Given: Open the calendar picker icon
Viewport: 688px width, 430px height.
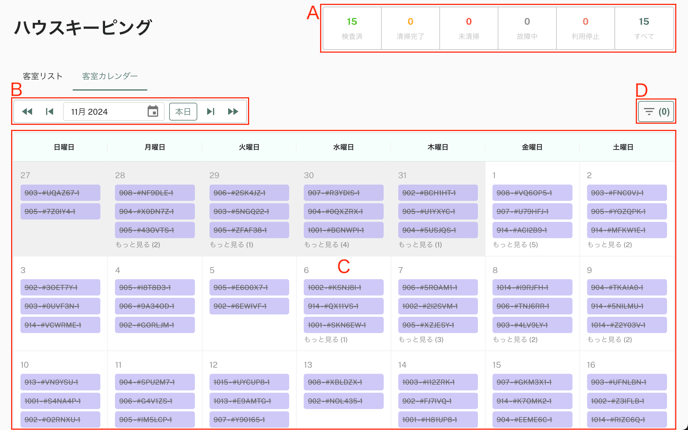Looking at the screenshot, I should (x=153, y=112).
